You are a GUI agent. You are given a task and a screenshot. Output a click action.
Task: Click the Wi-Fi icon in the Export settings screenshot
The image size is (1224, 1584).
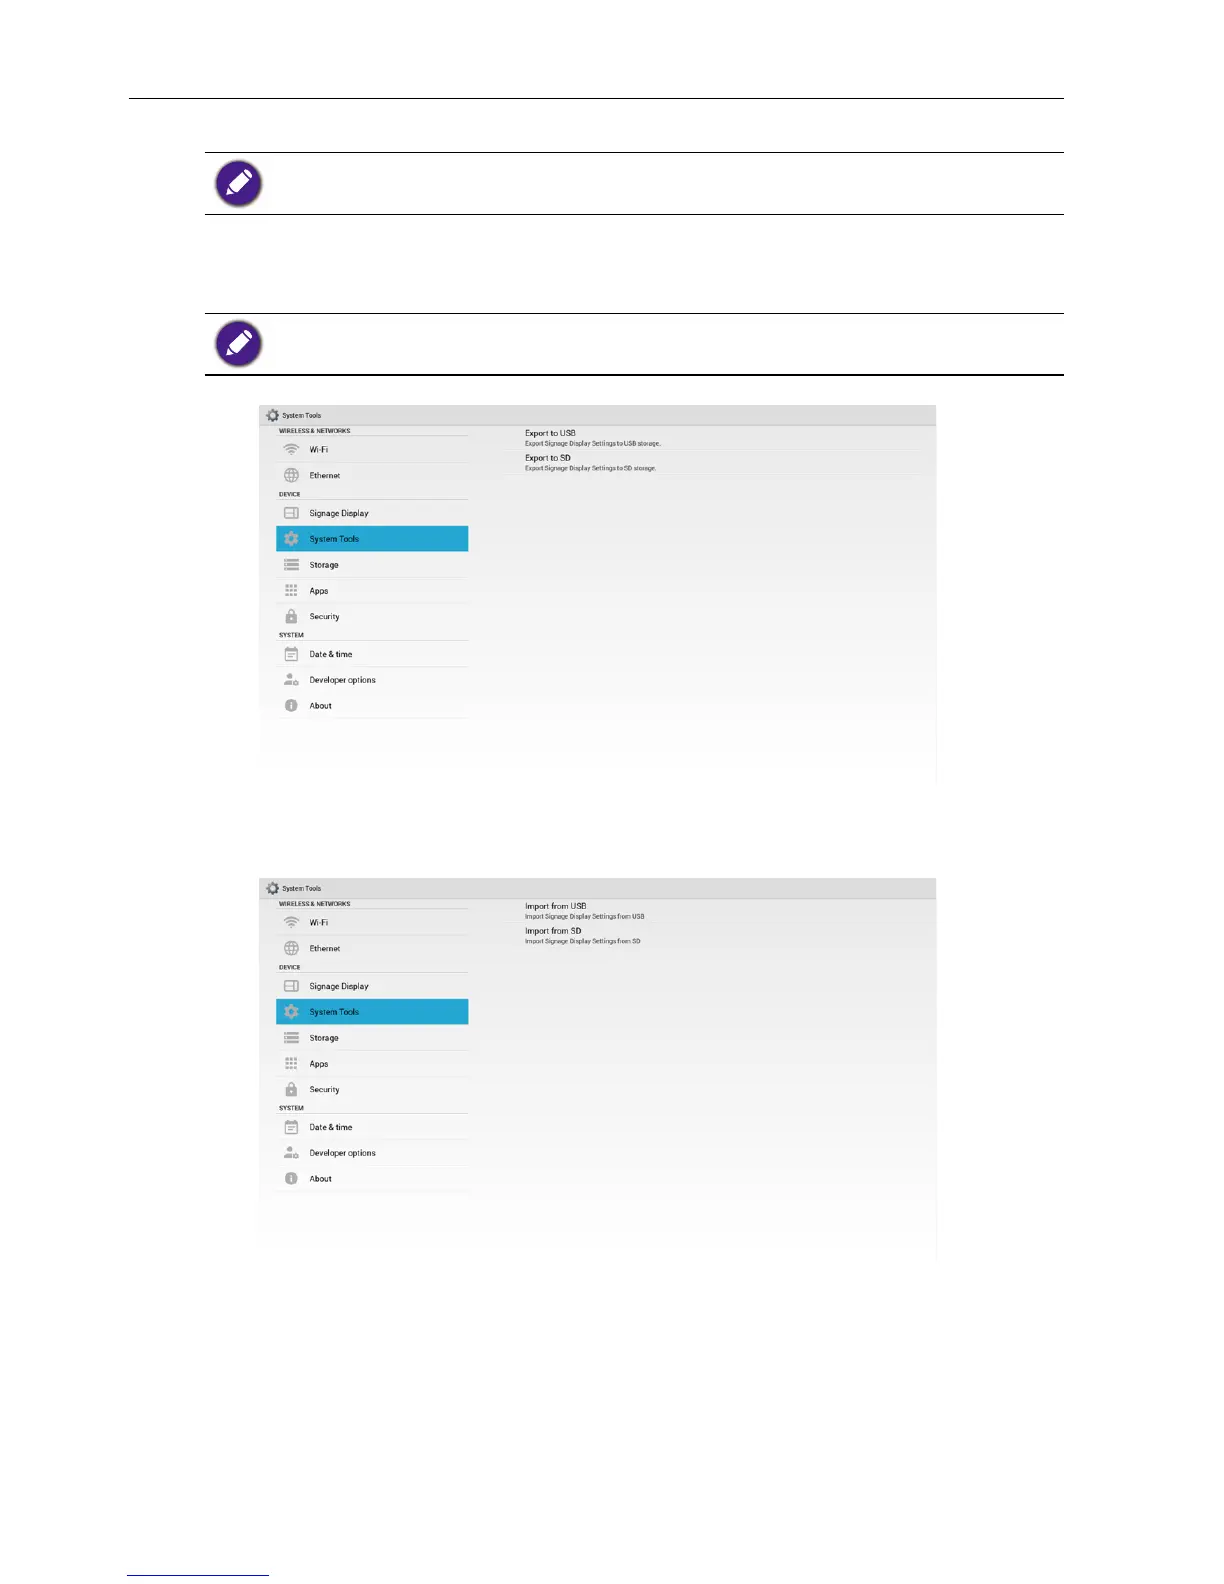[291, 450]
